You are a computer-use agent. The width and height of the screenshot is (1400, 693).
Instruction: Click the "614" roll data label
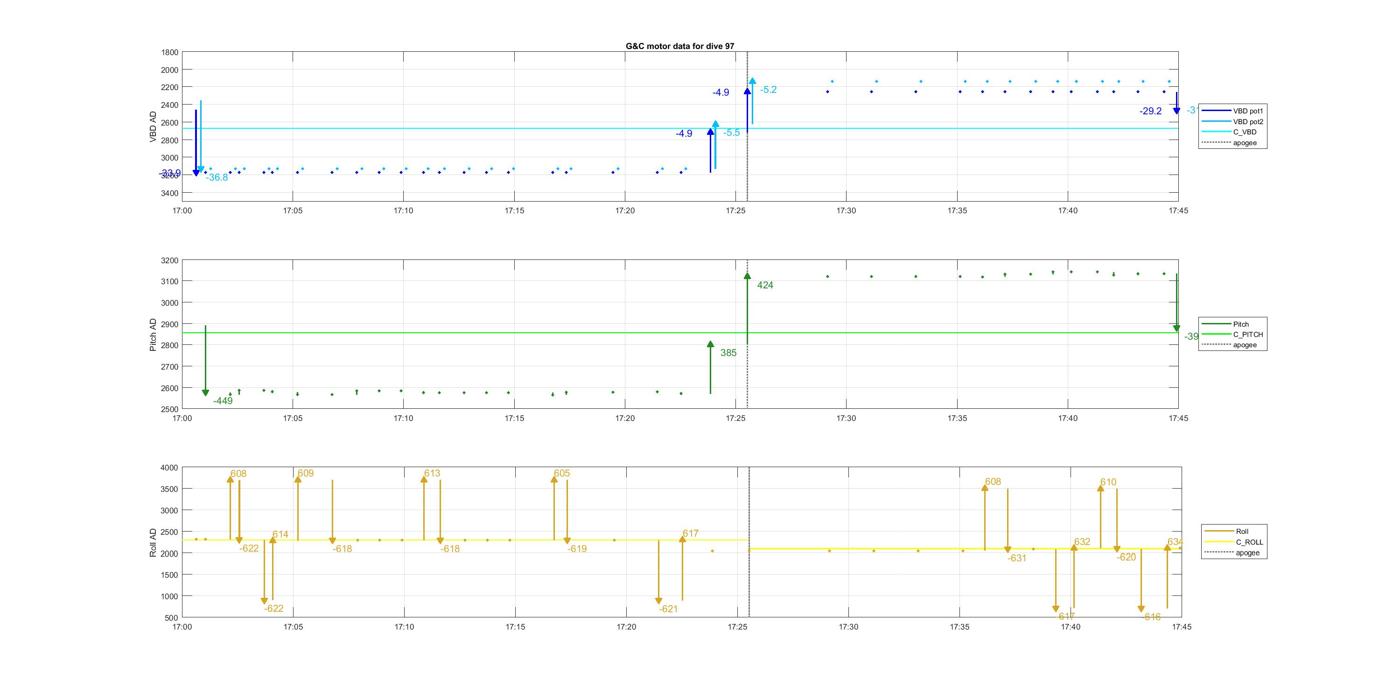tap(280, 535)
